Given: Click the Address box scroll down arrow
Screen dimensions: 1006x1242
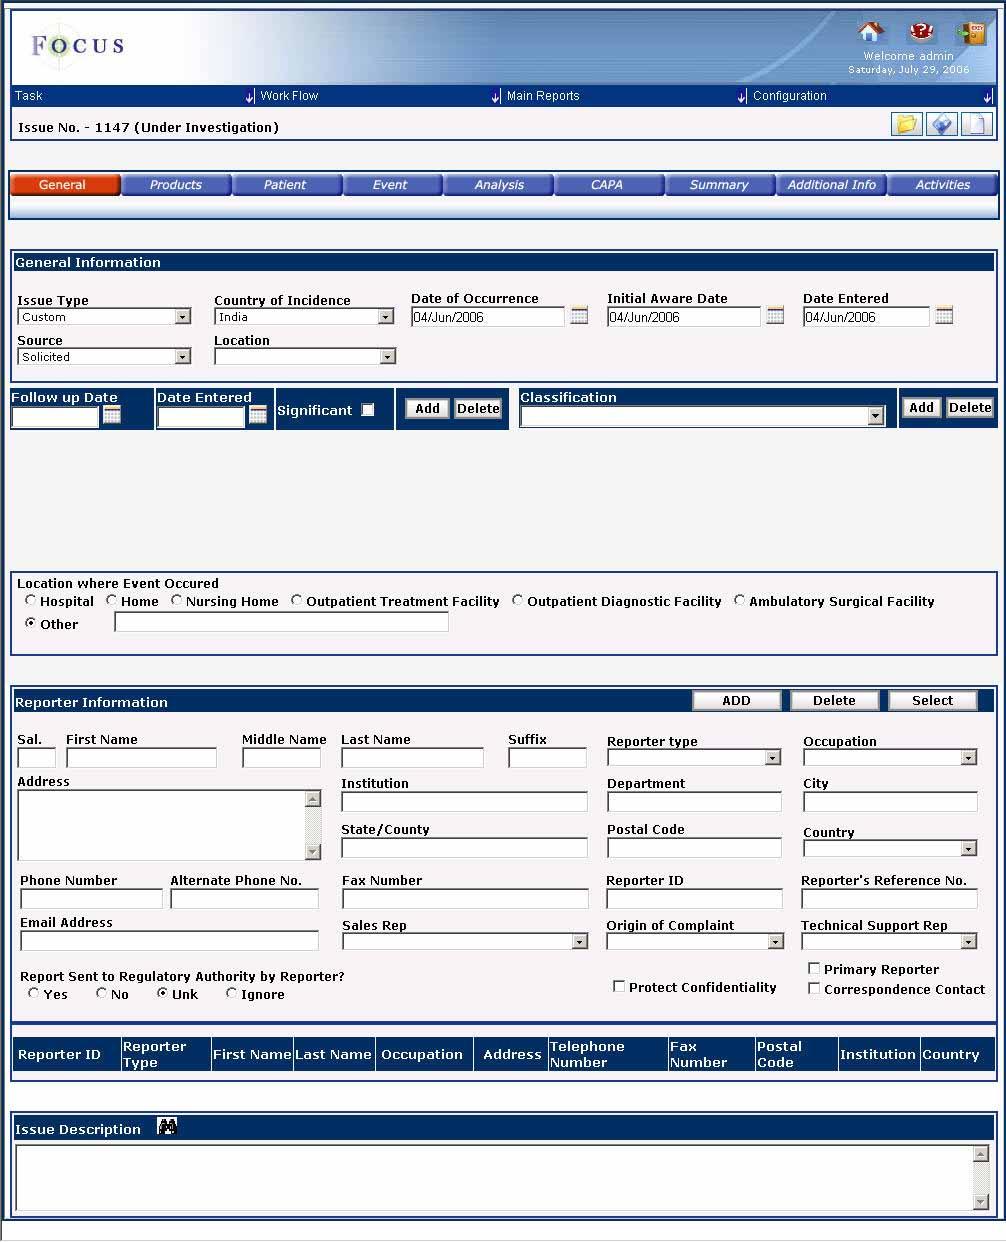Looking at the screenshot, I should click(x=313, y=852).
